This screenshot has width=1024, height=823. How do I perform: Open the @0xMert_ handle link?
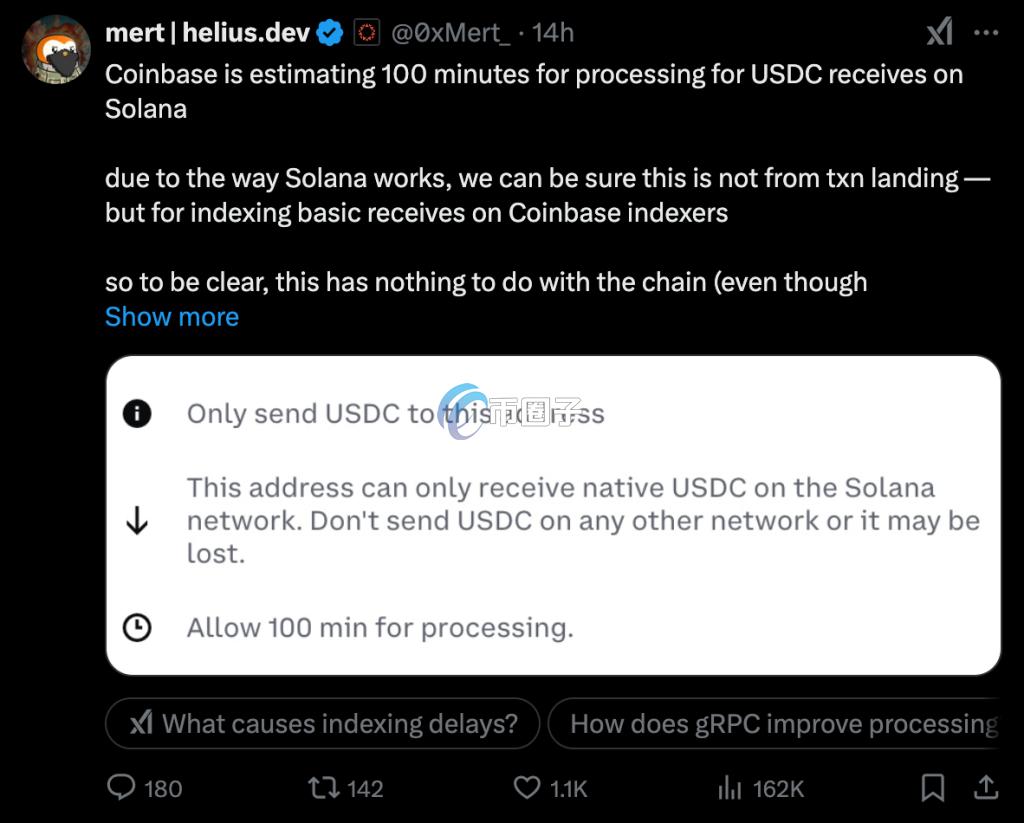pyautogui.click(x=451, y=33)
